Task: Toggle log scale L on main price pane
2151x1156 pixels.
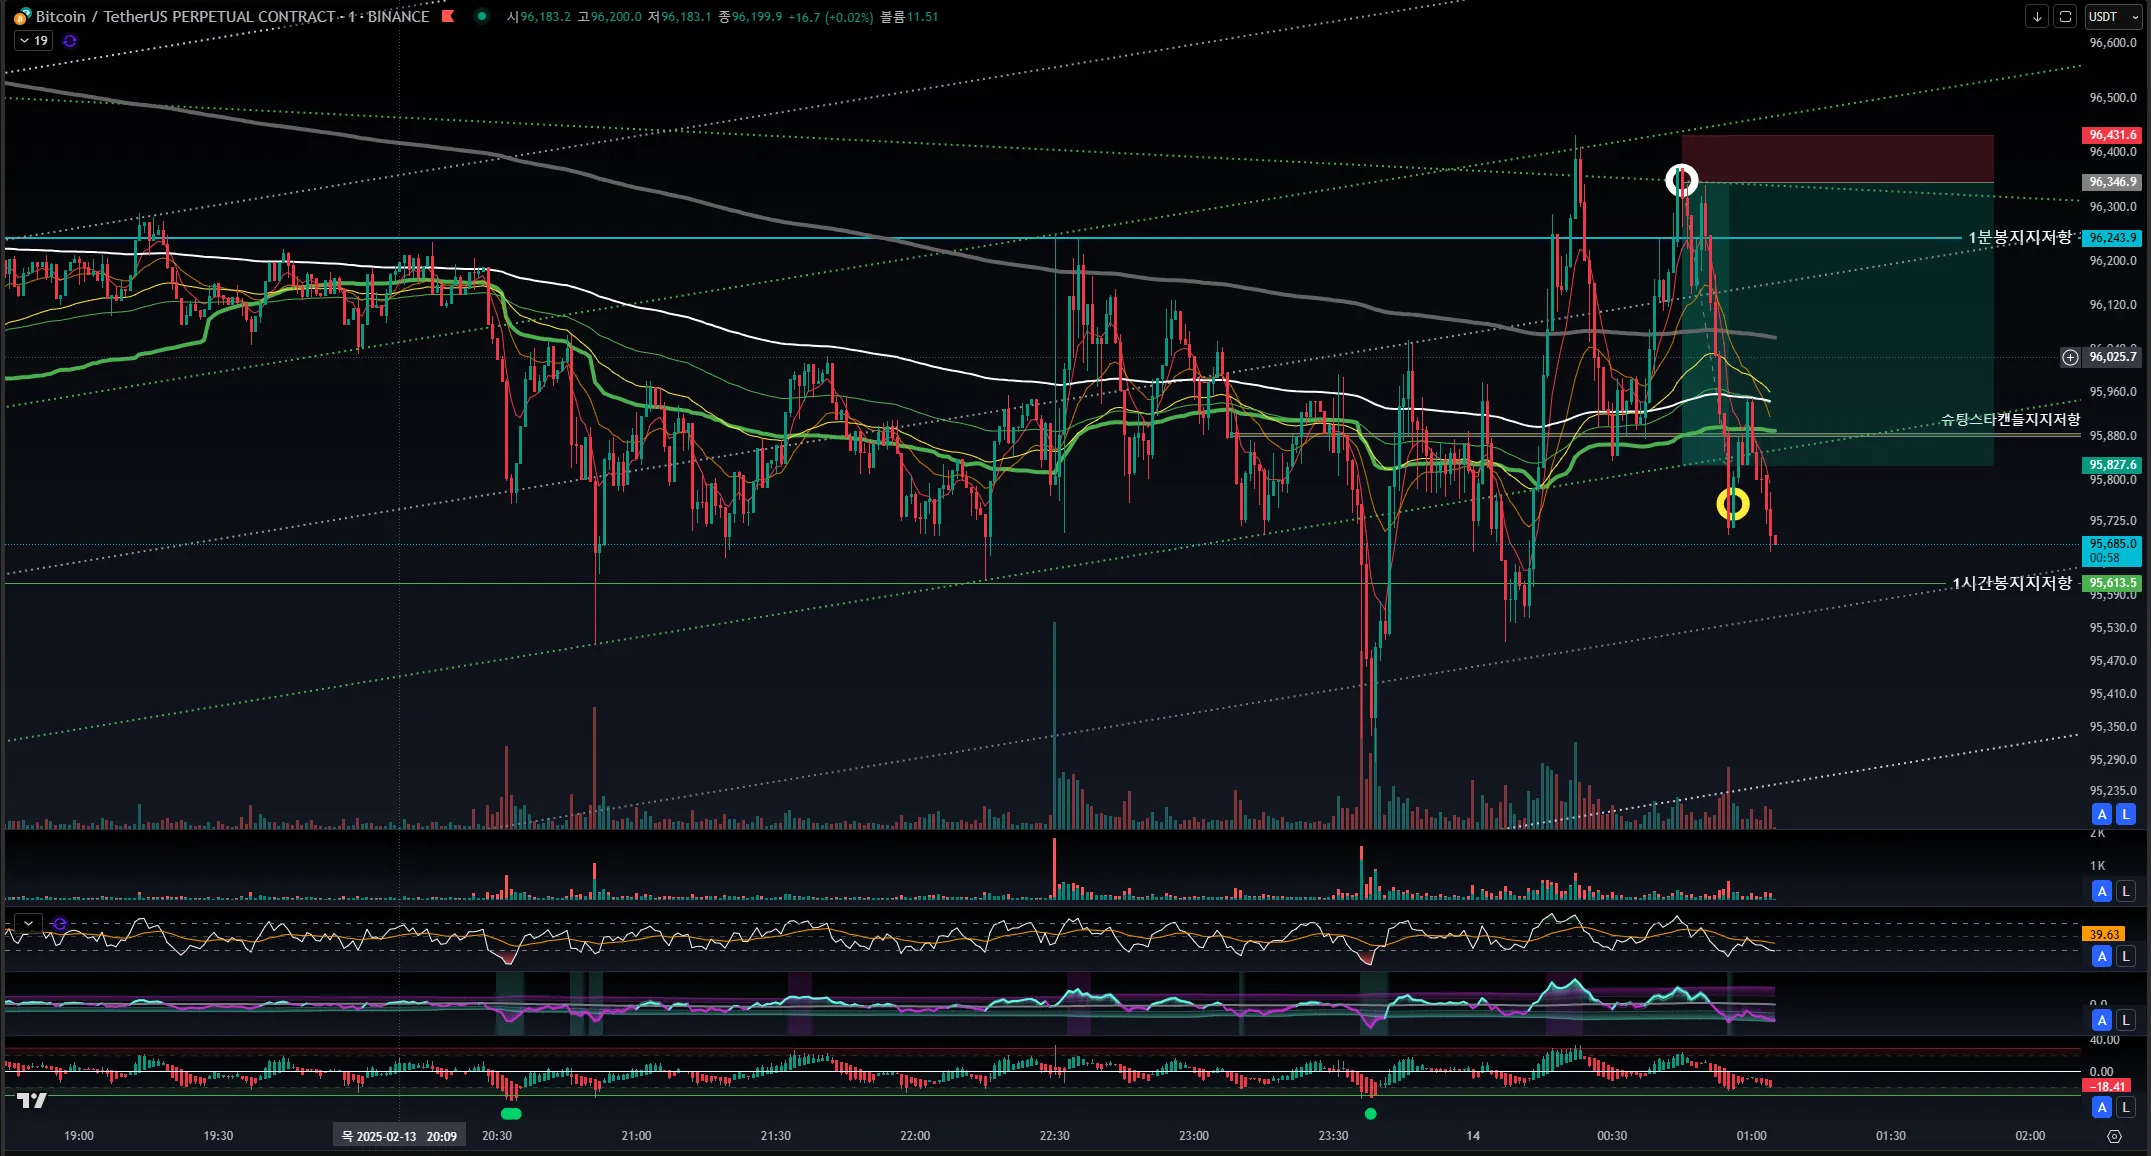Action: [2126, 814]
